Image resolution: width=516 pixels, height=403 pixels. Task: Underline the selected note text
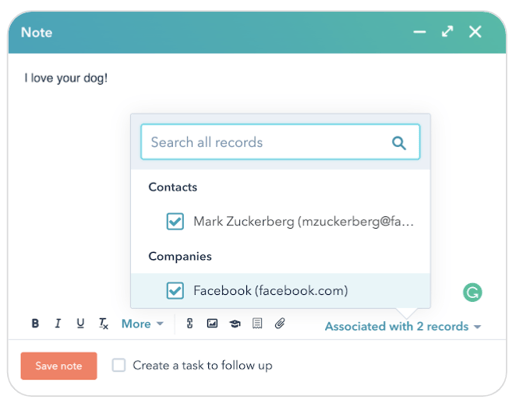tap(80, 323)
